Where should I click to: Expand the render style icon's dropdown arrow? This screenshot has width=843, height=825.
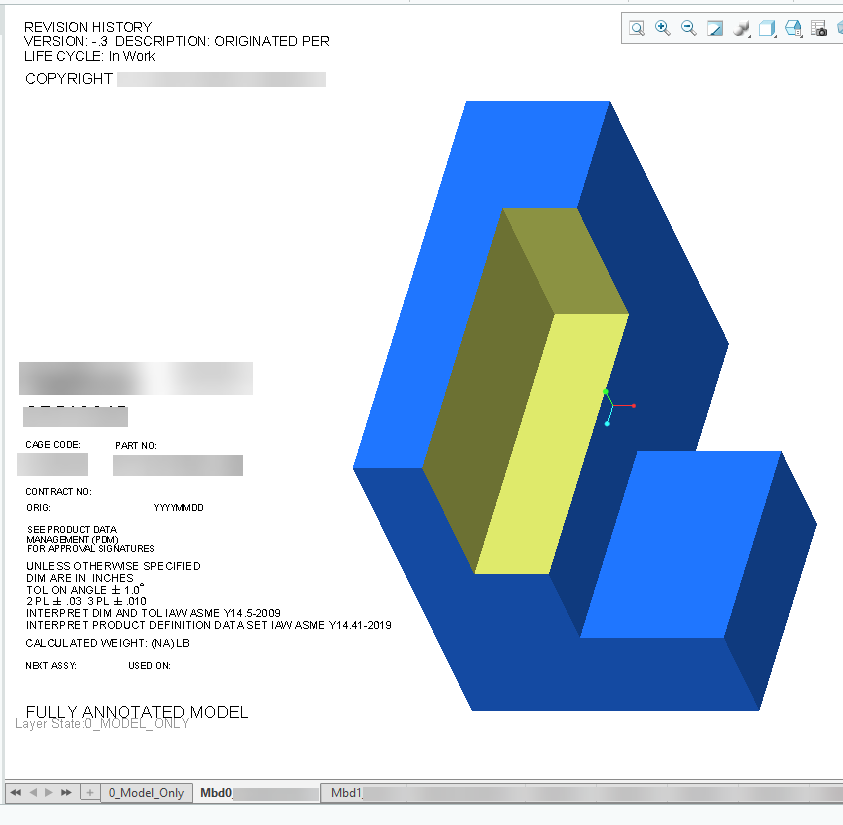[748, 36]
